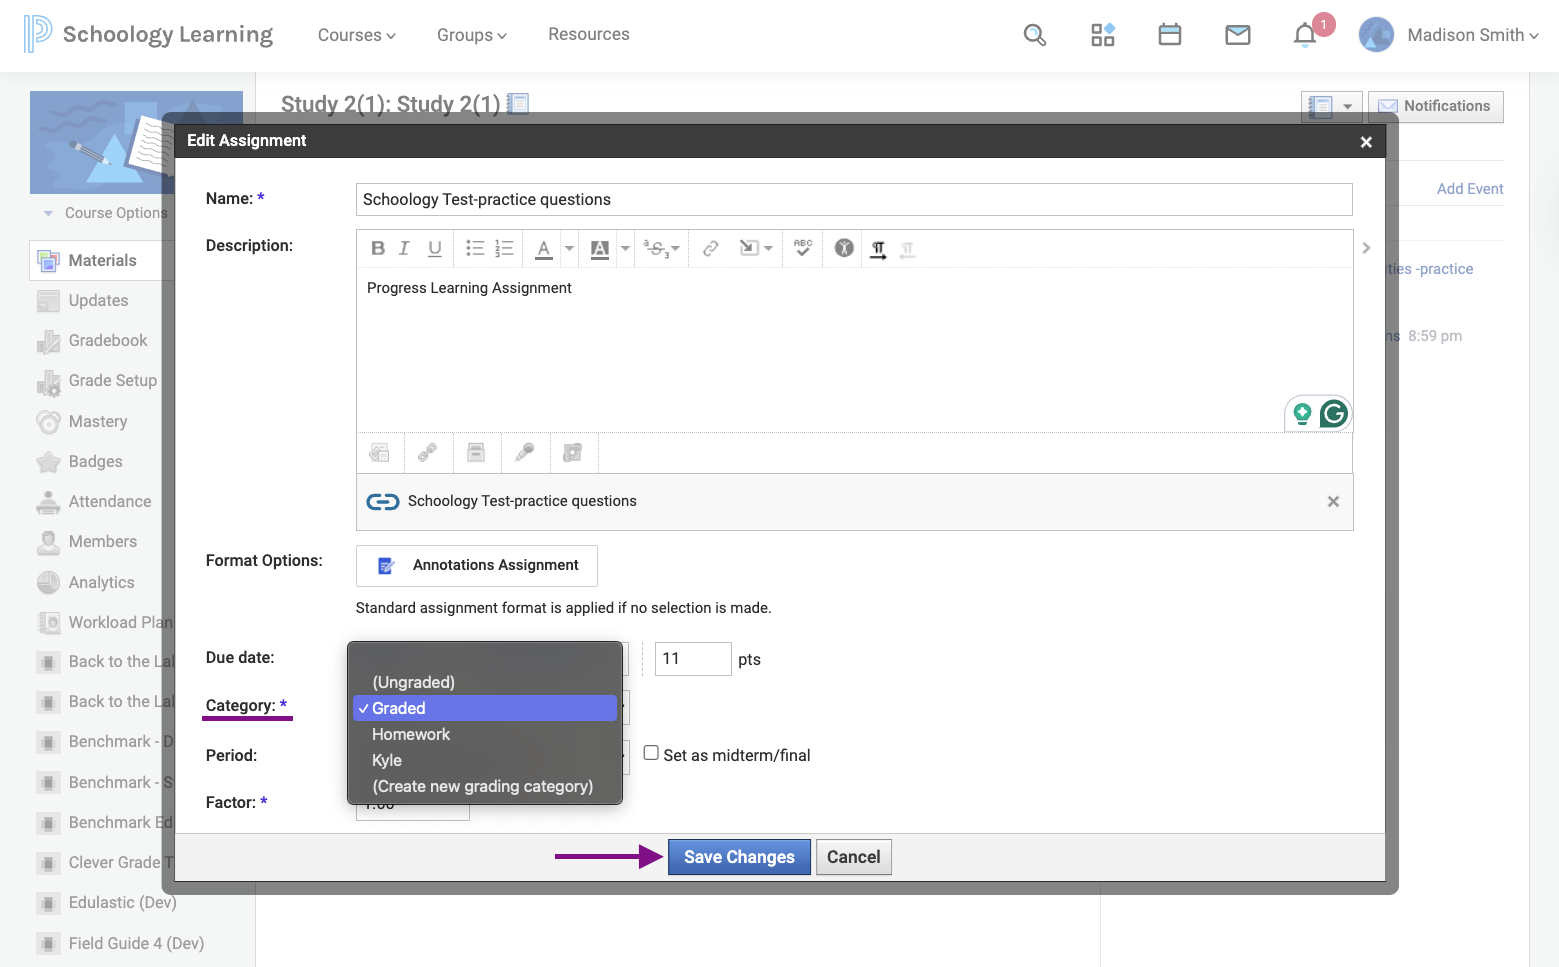The image size is (1559, 967).
Task: Choose Homework from category list
Action: click(485, 734)
